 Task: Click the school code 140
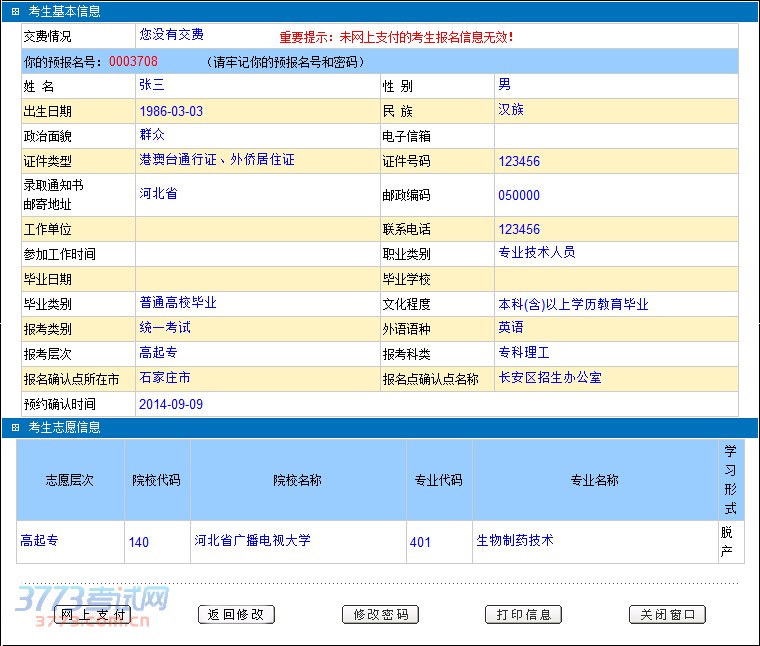pos(139,542)
